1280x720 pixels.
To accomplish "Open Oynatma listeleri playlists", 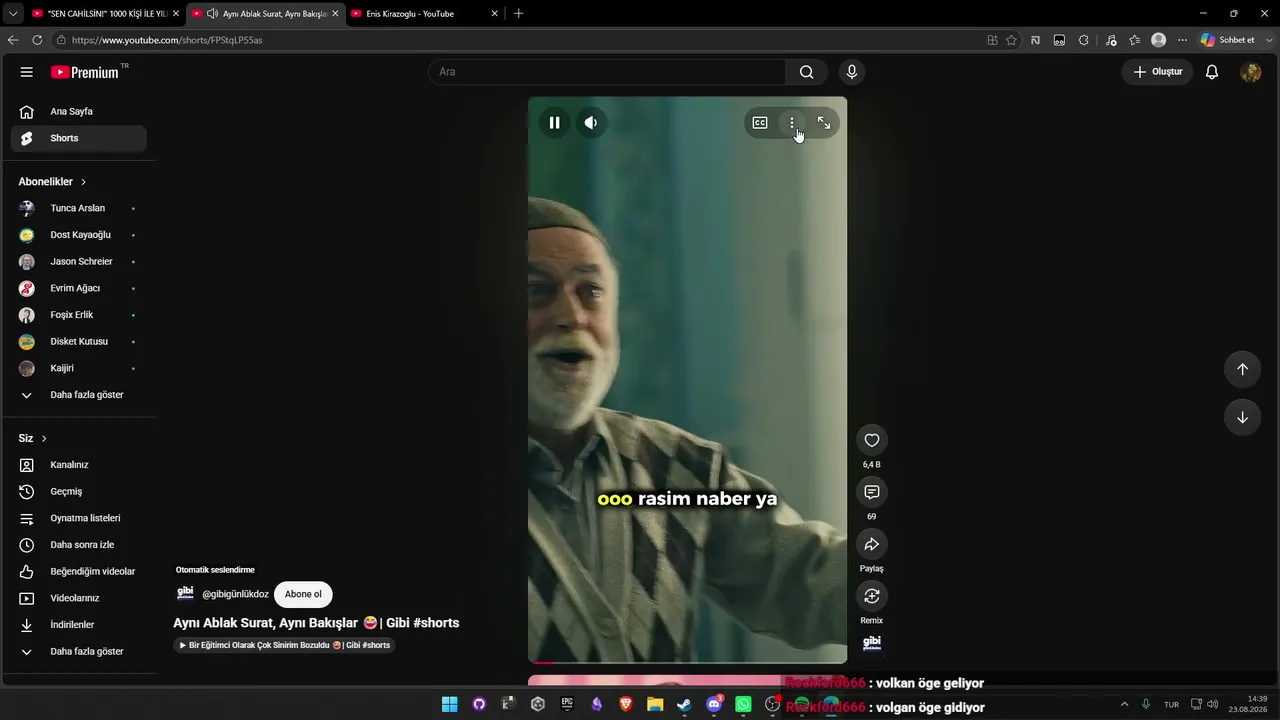I will coord(79,518).
